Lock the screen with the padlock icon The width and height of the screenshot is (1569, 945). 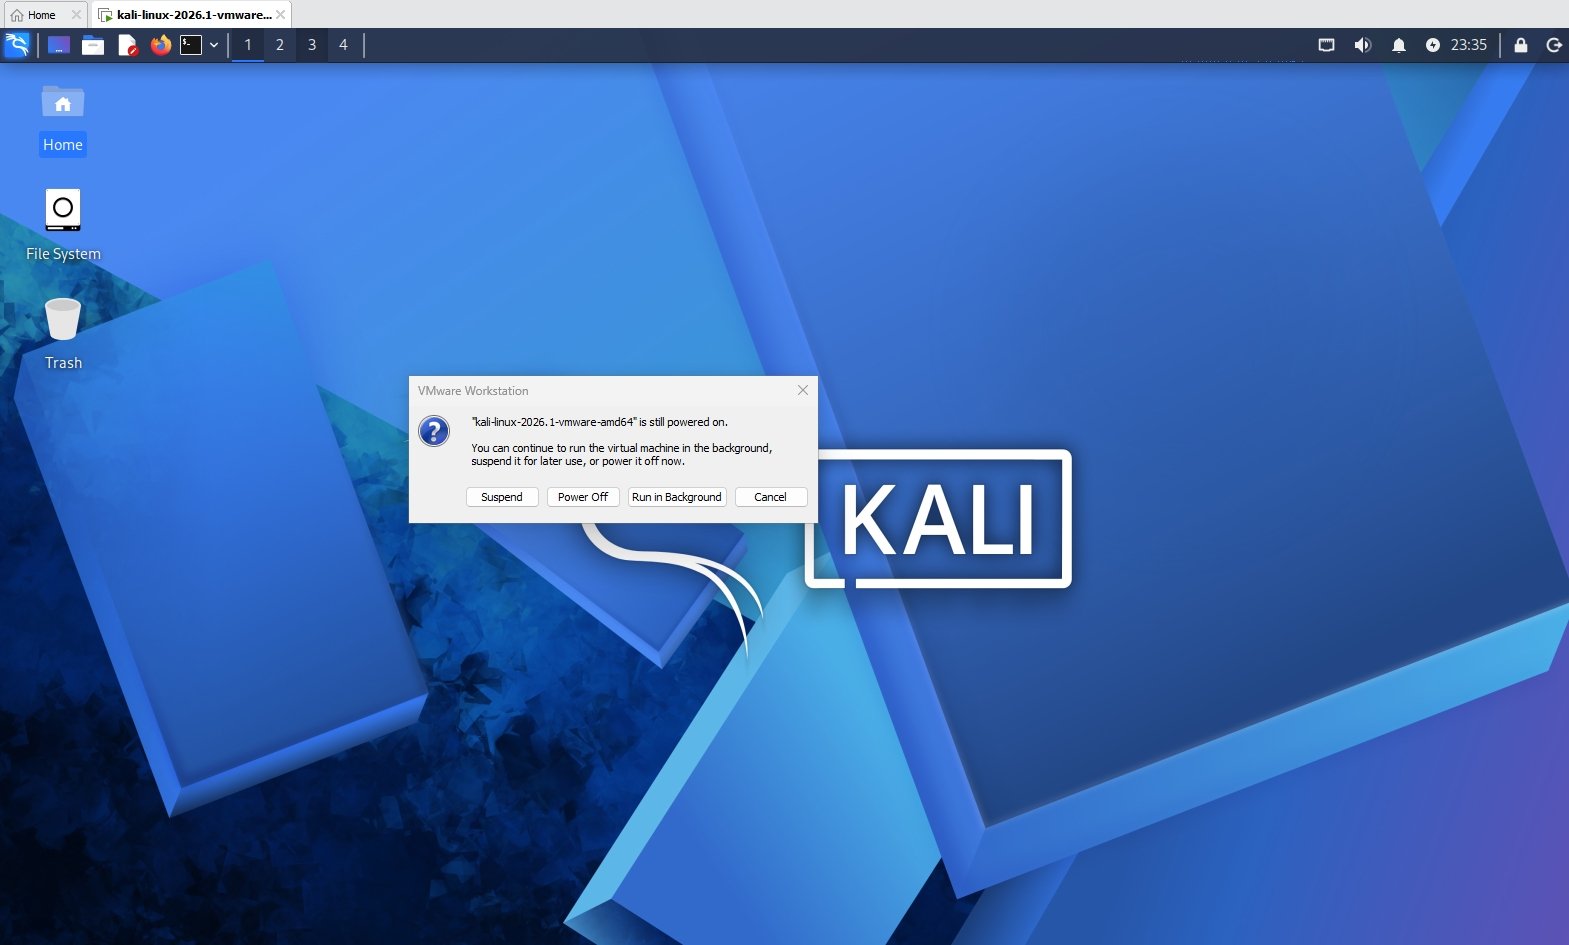click(1521, 45)
